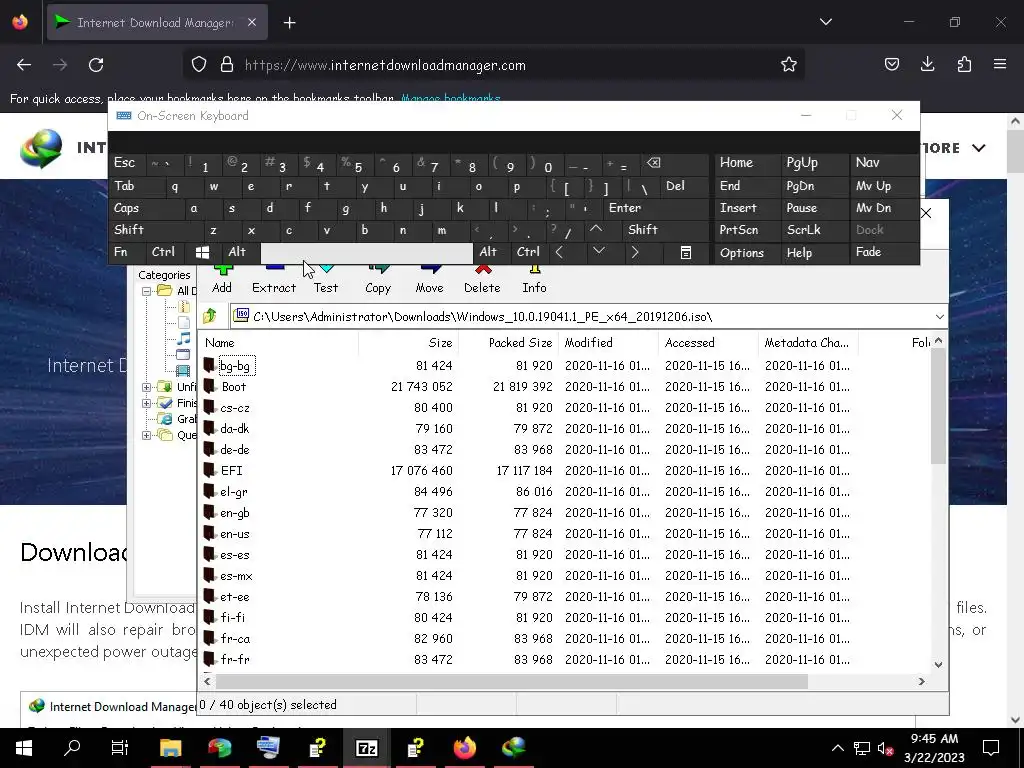Viewport: 1024px width, 768px height.
Task: Open Task View on the taskbar
Action: pyautogui.click(x=120, y=748)
